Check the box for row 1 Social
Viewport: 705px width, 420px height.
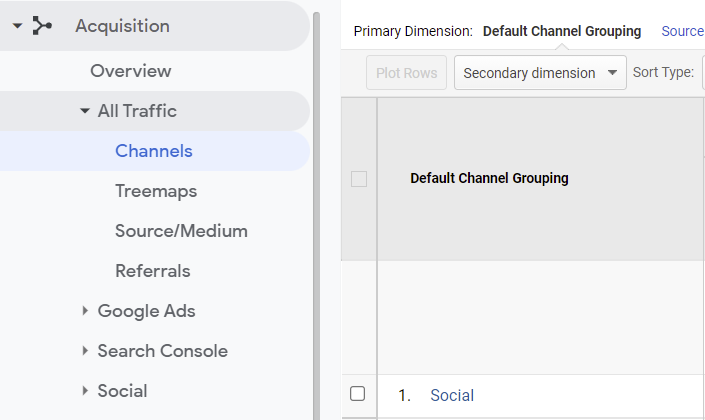[358, 394]
